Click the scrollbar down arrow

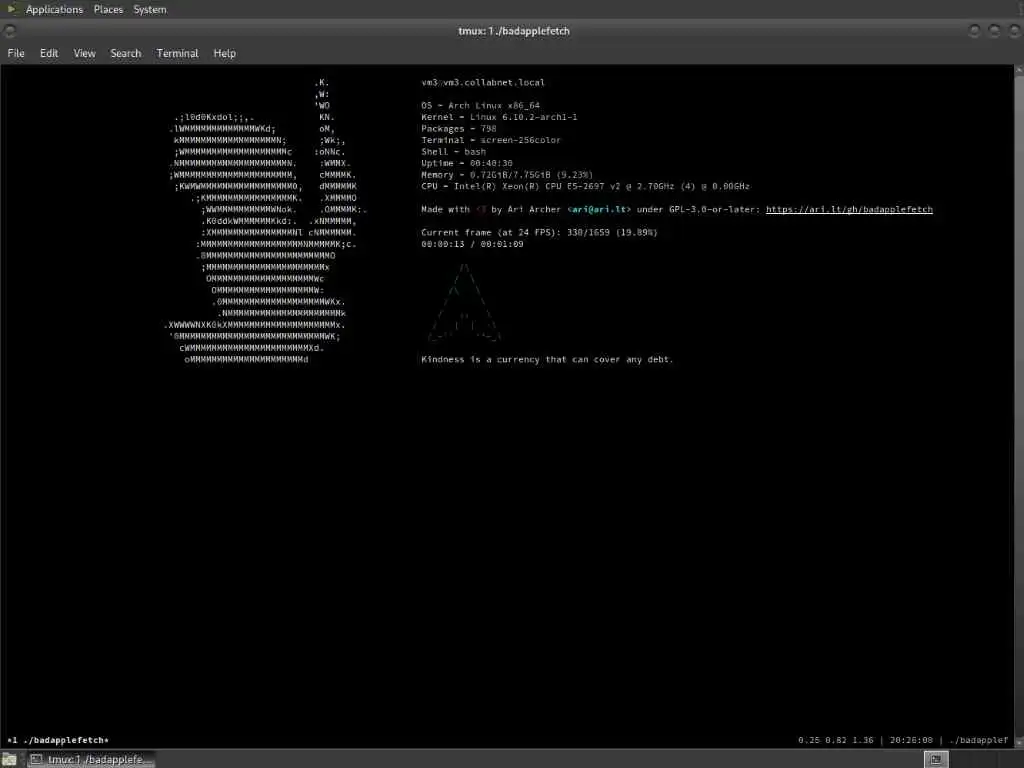(x=1019, y=744)
